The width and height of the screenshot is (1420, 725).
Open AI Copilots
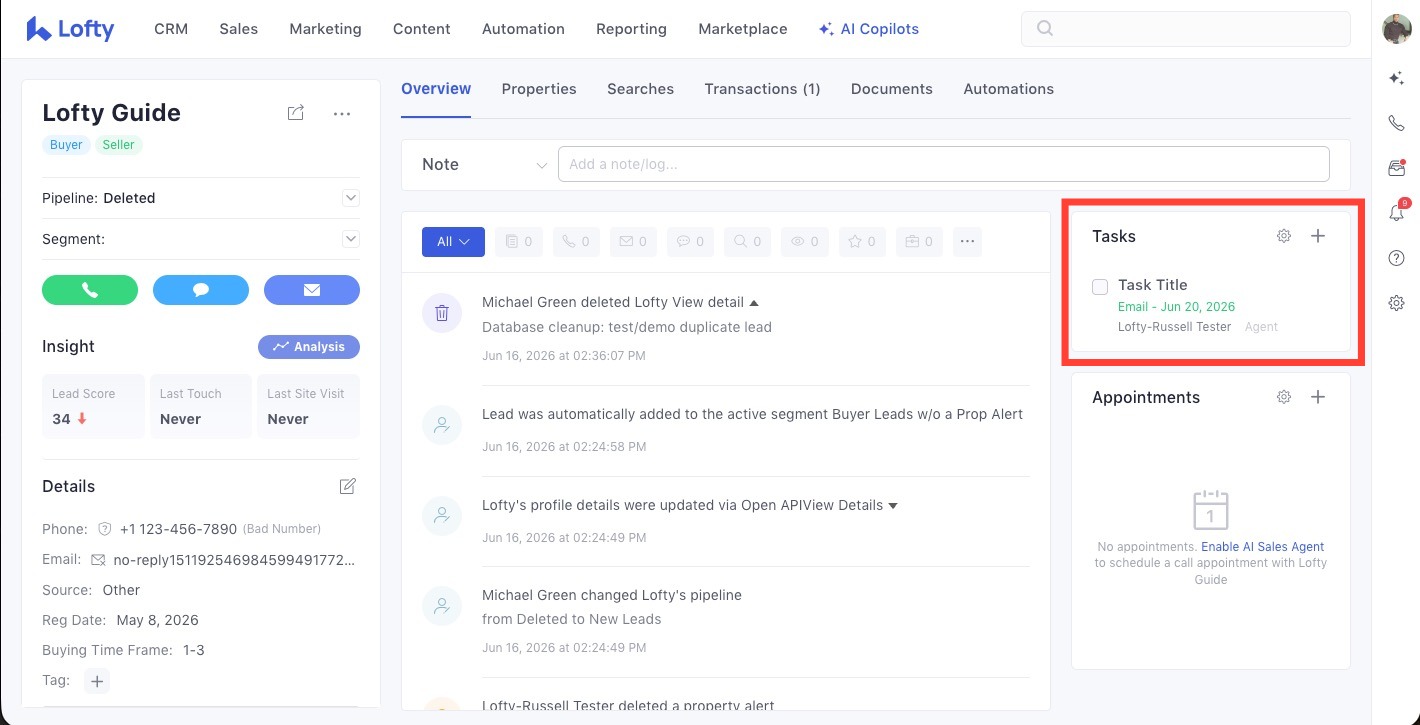(868, 29)
